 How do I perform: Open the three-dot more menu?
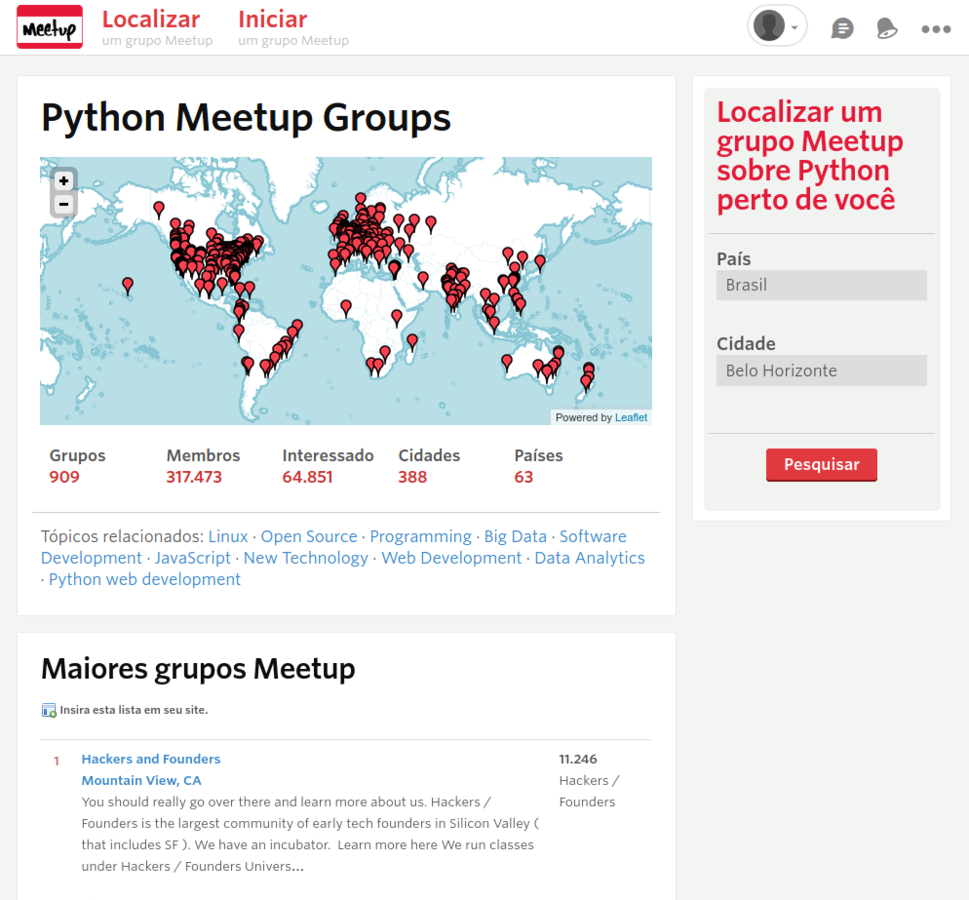pos(936,28)
